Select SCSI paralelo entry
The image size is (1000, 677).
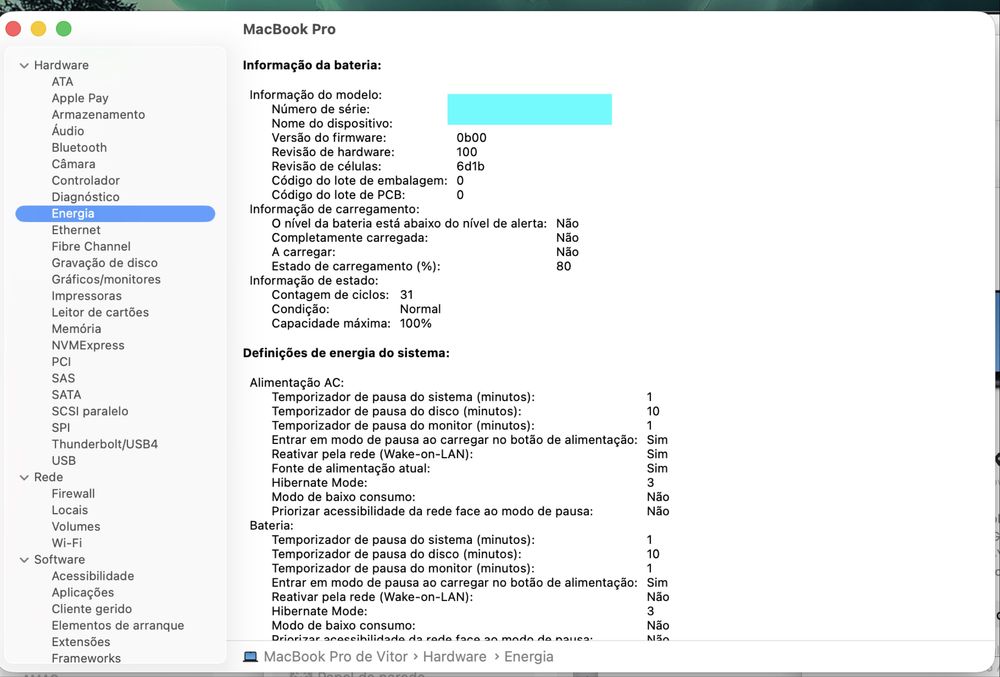pos(90,411)
